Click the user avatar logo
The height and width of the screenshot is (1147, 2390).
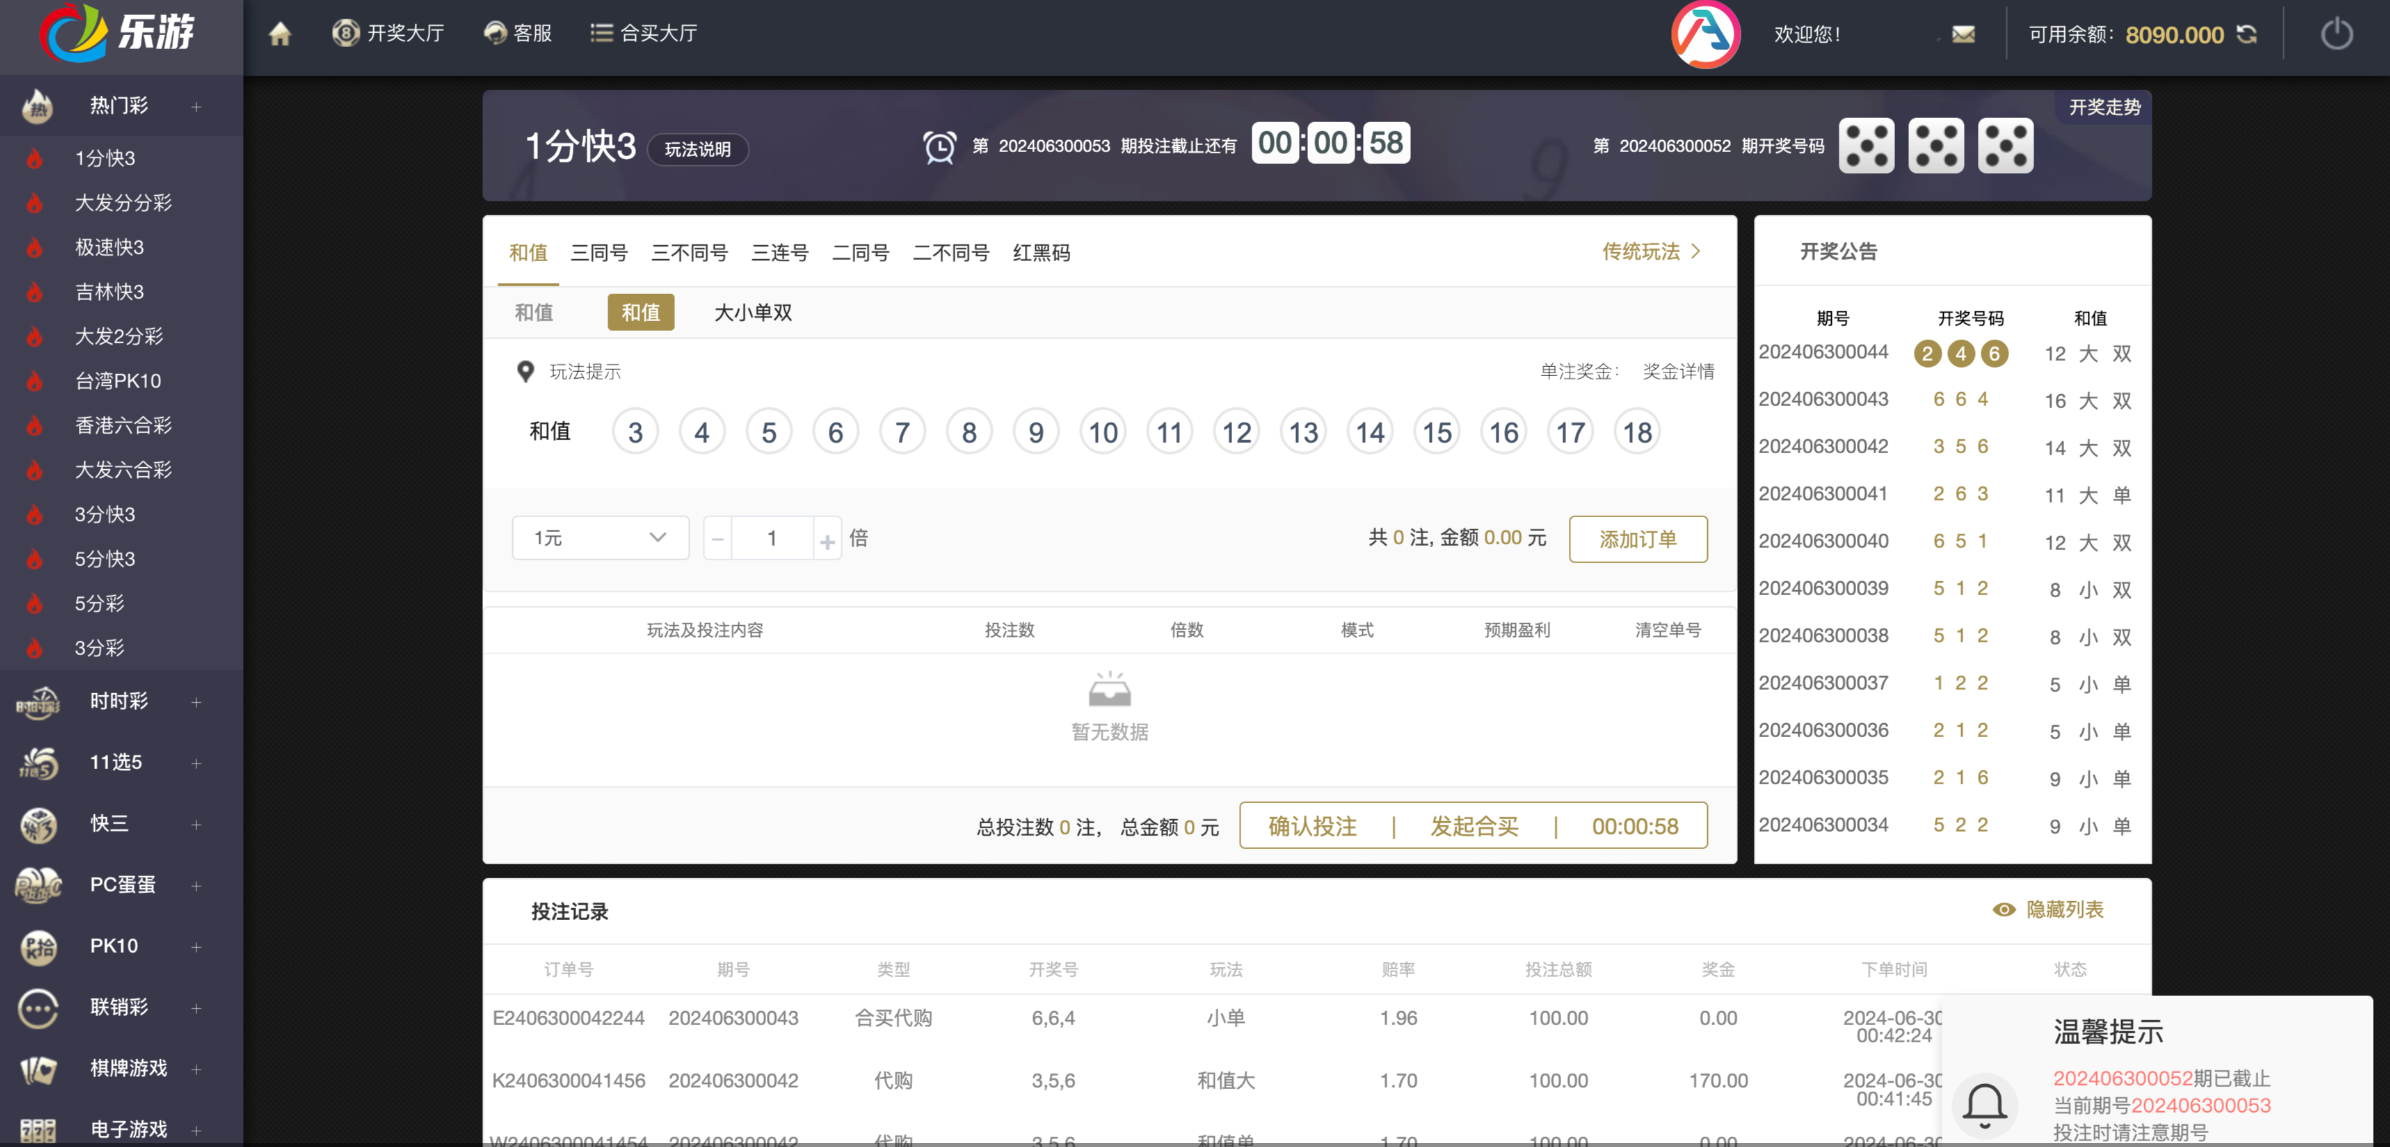click(x=1705, y=35)
